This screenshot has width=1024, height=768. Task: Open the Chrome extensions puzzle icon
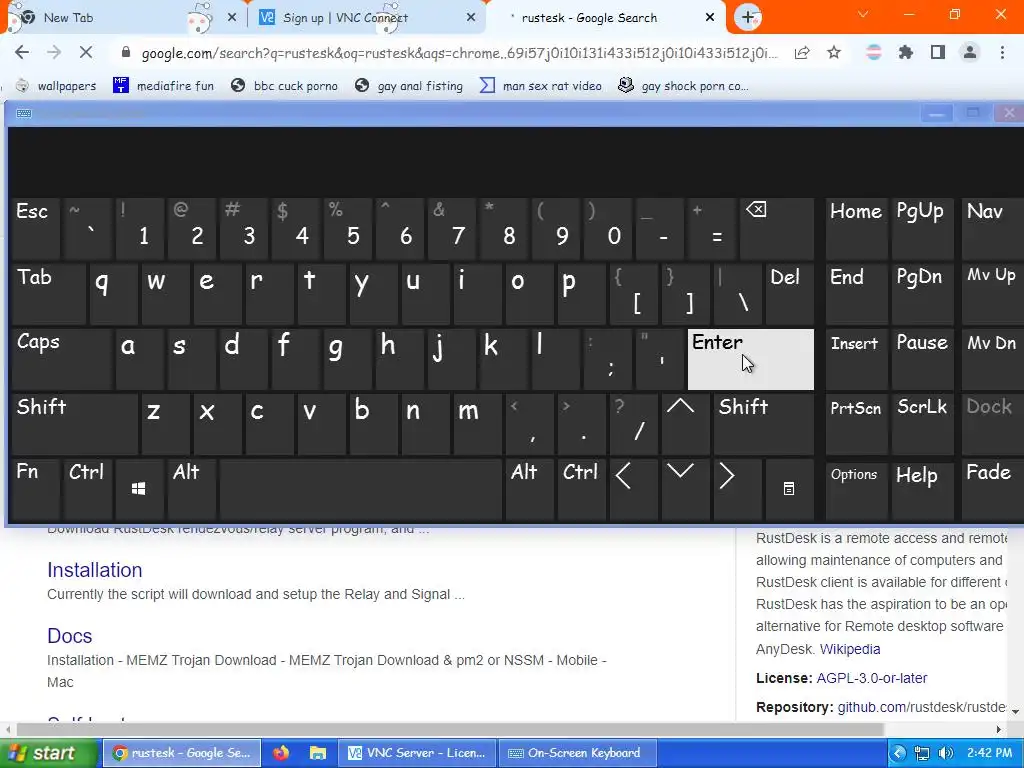click(x=906, y=53)
